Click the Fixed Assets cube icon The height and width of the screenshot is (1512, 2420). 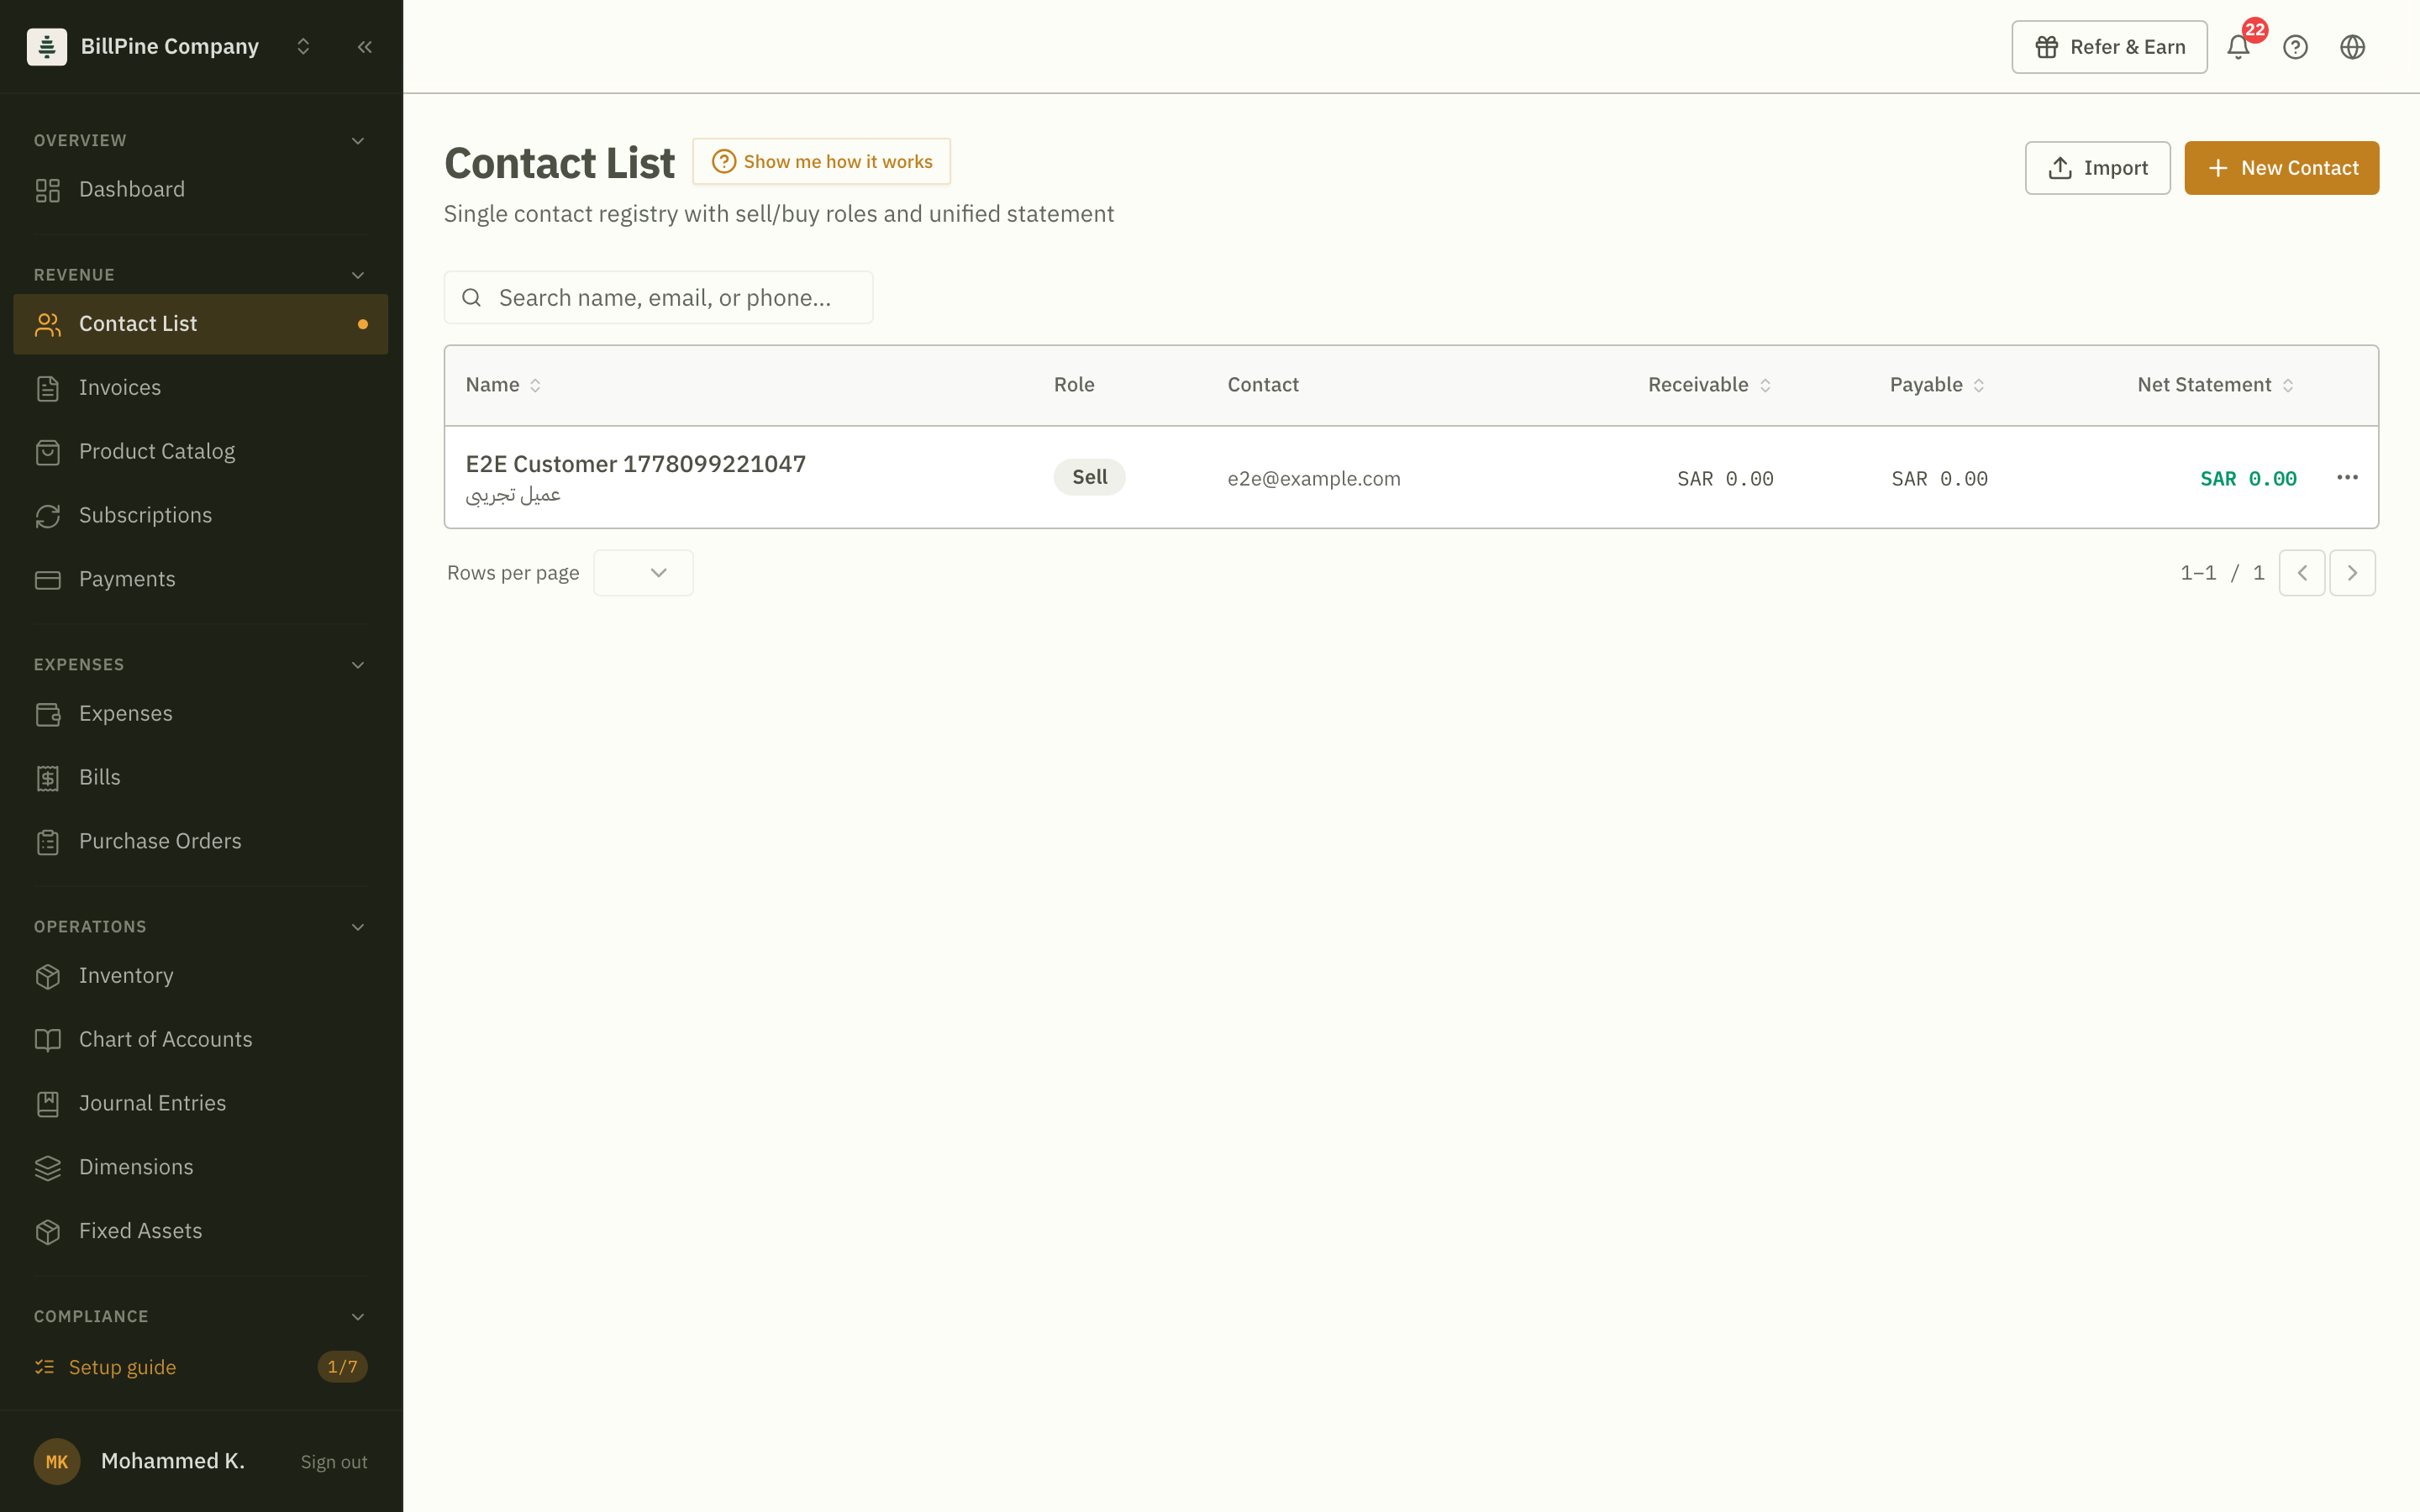(48, 1232)
